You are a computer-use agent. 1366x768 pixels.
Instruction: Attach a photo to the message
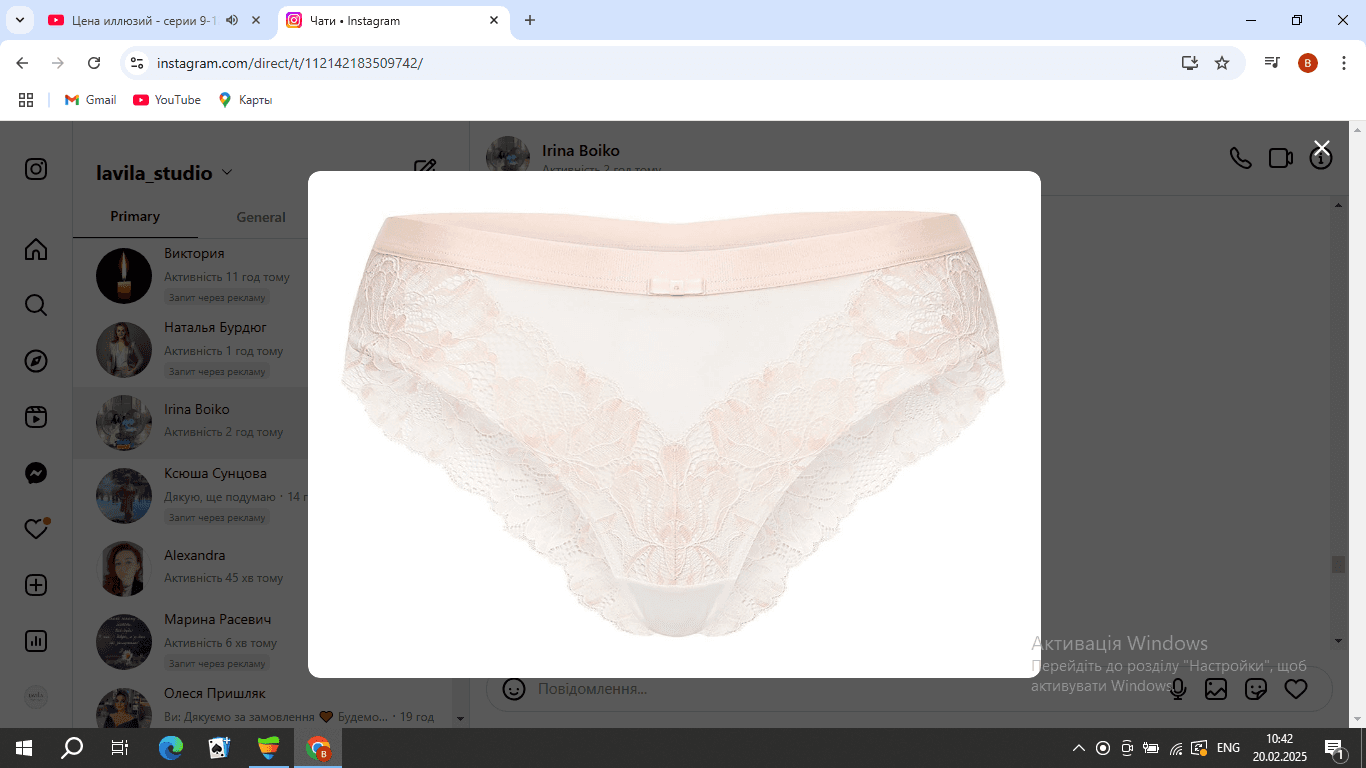point(1216,689)
